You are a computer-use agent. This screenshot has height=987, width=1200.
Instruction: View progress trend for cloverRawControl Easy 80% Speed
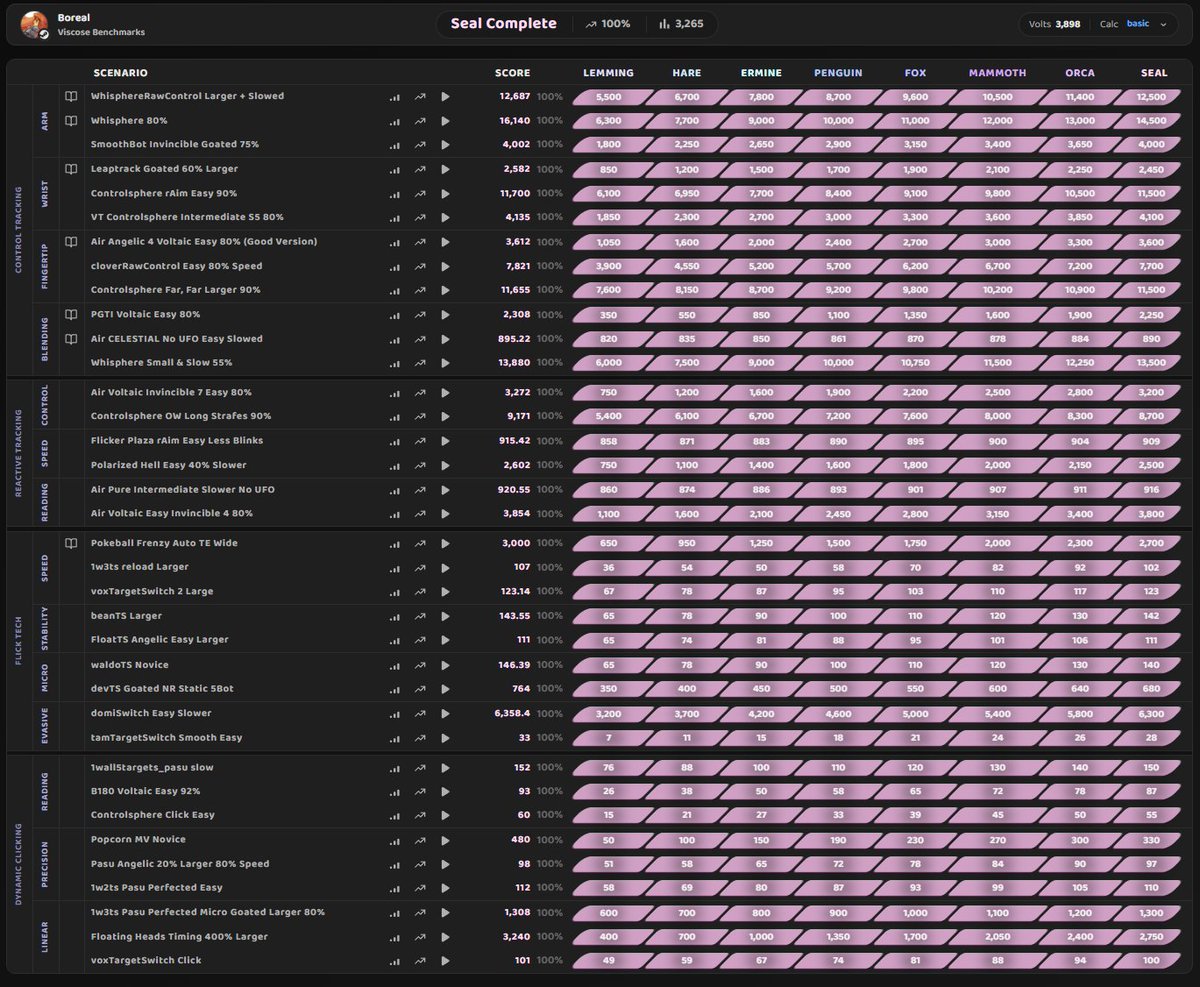coord(420,266)
